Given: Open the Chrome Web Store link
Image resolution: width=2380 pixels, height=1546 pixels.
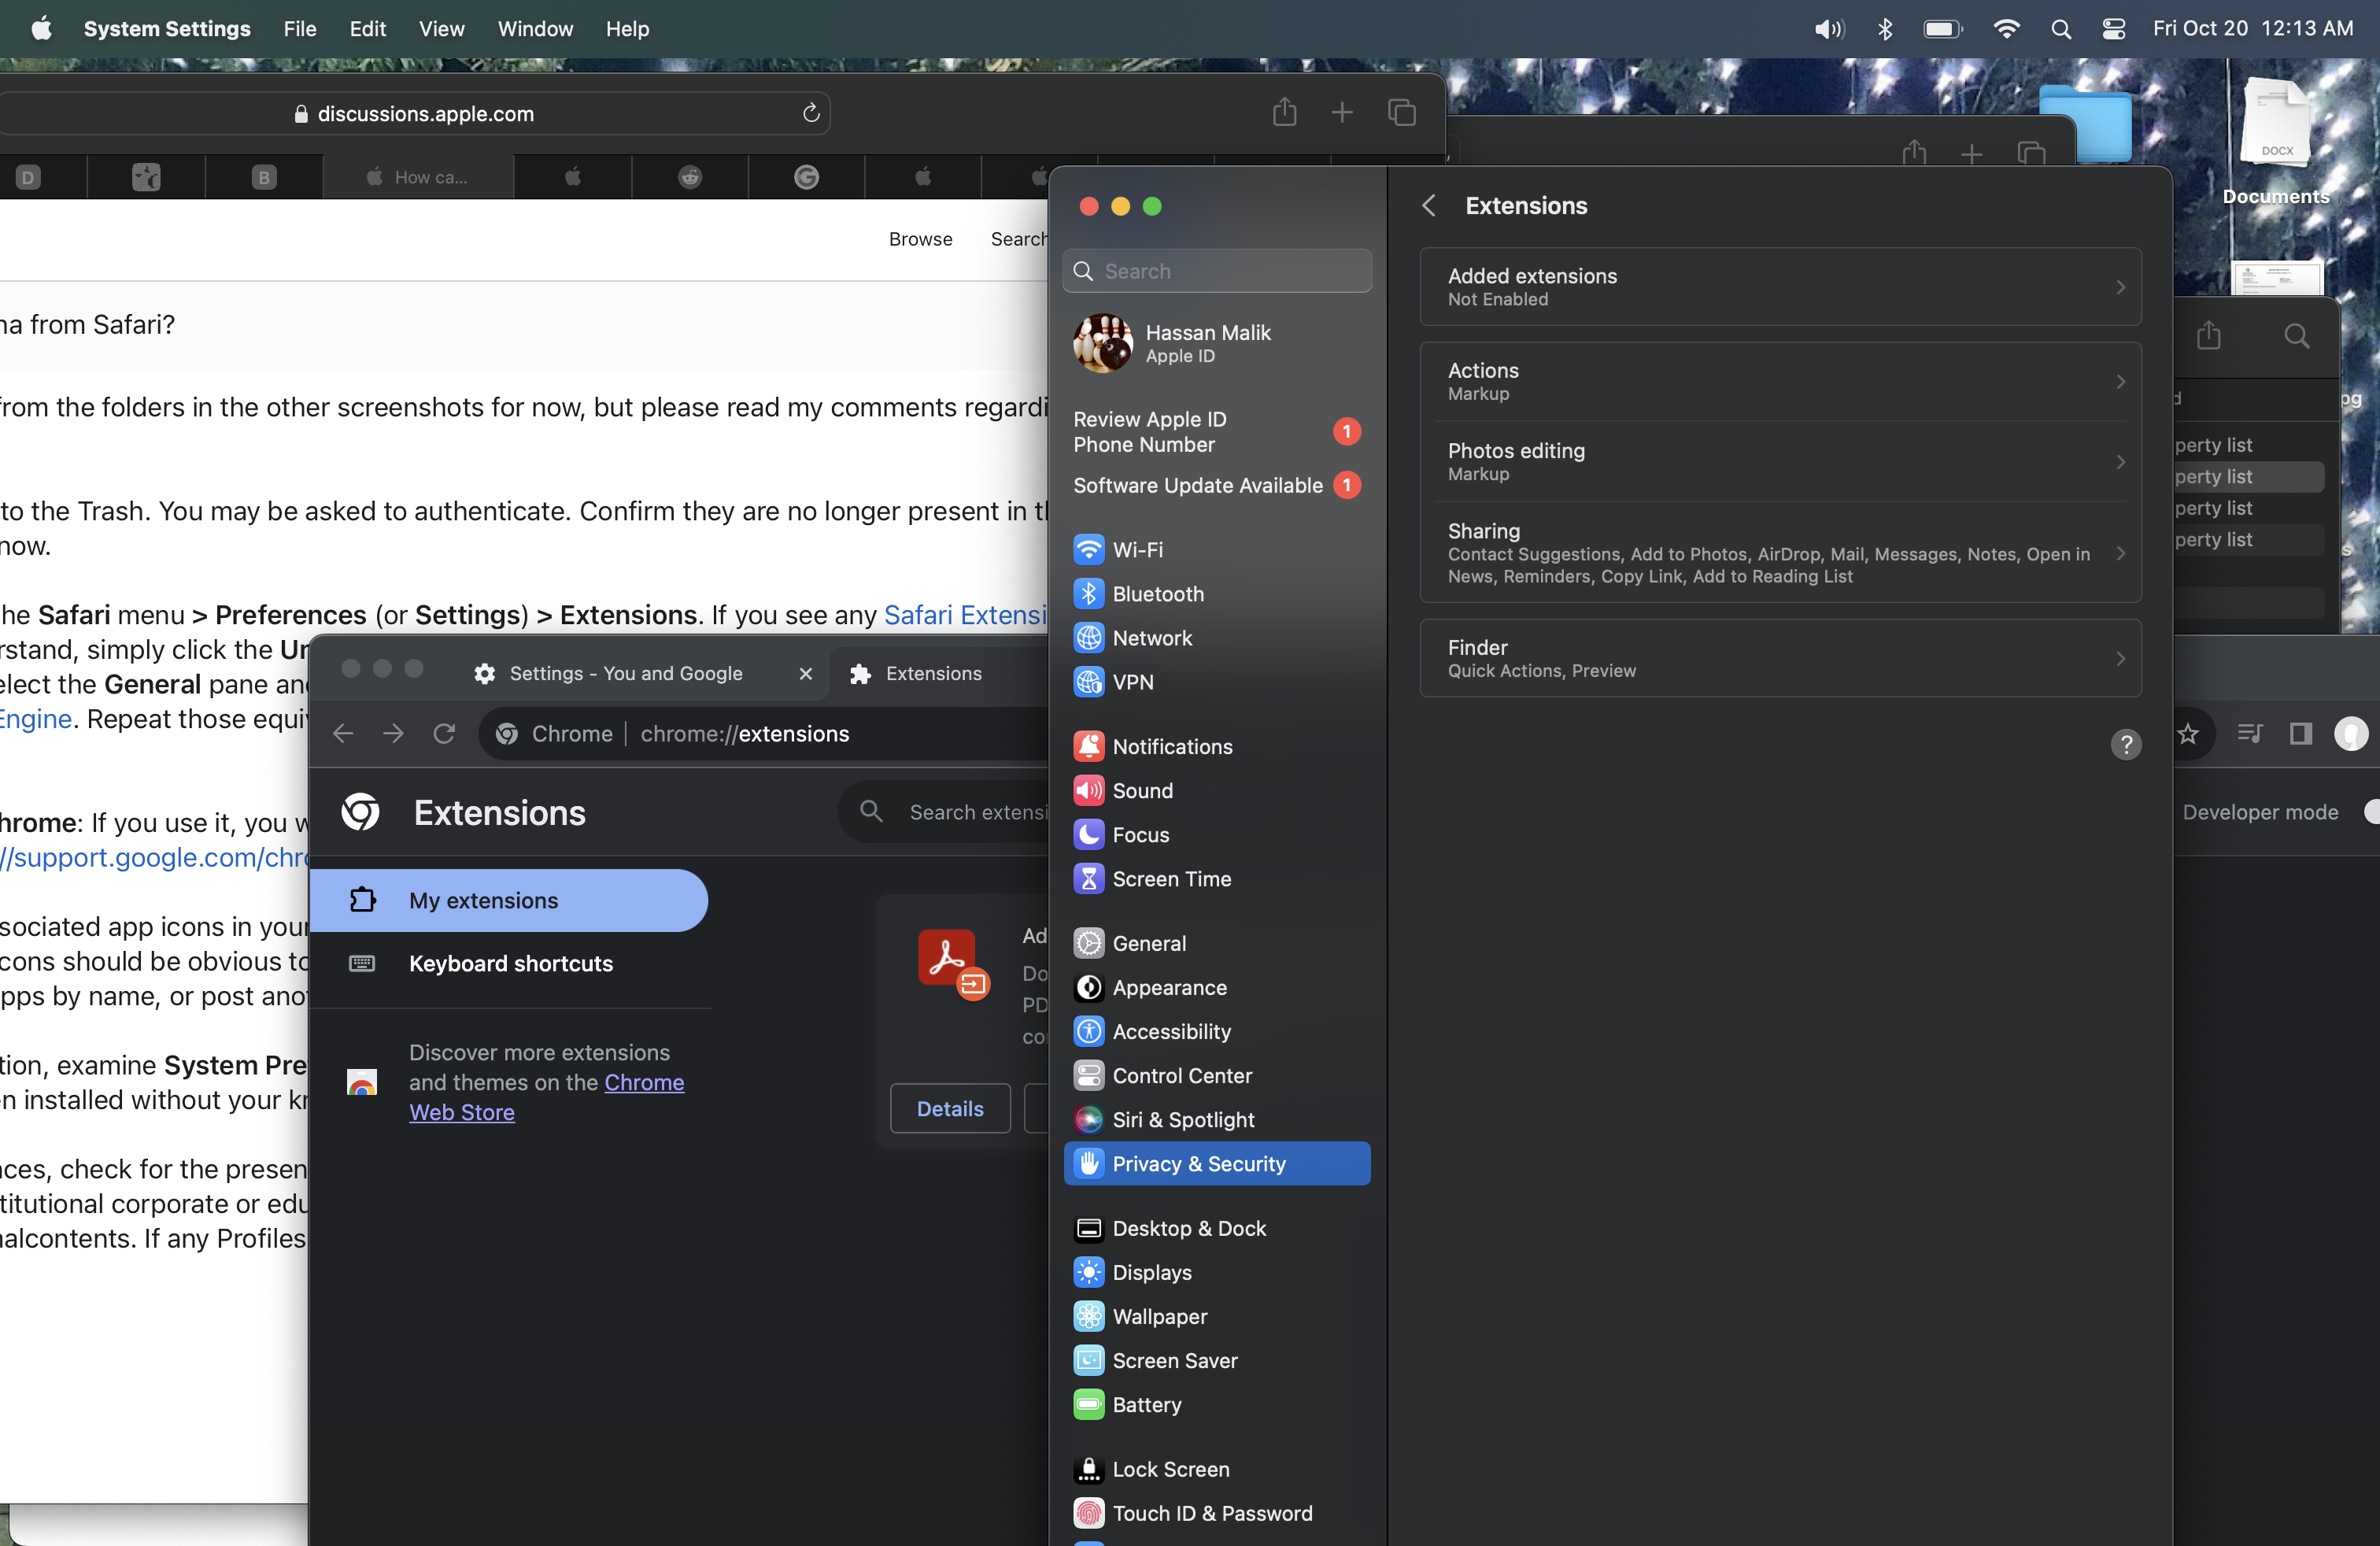Looking at the screenshot, I should (x=643, y=1083).
